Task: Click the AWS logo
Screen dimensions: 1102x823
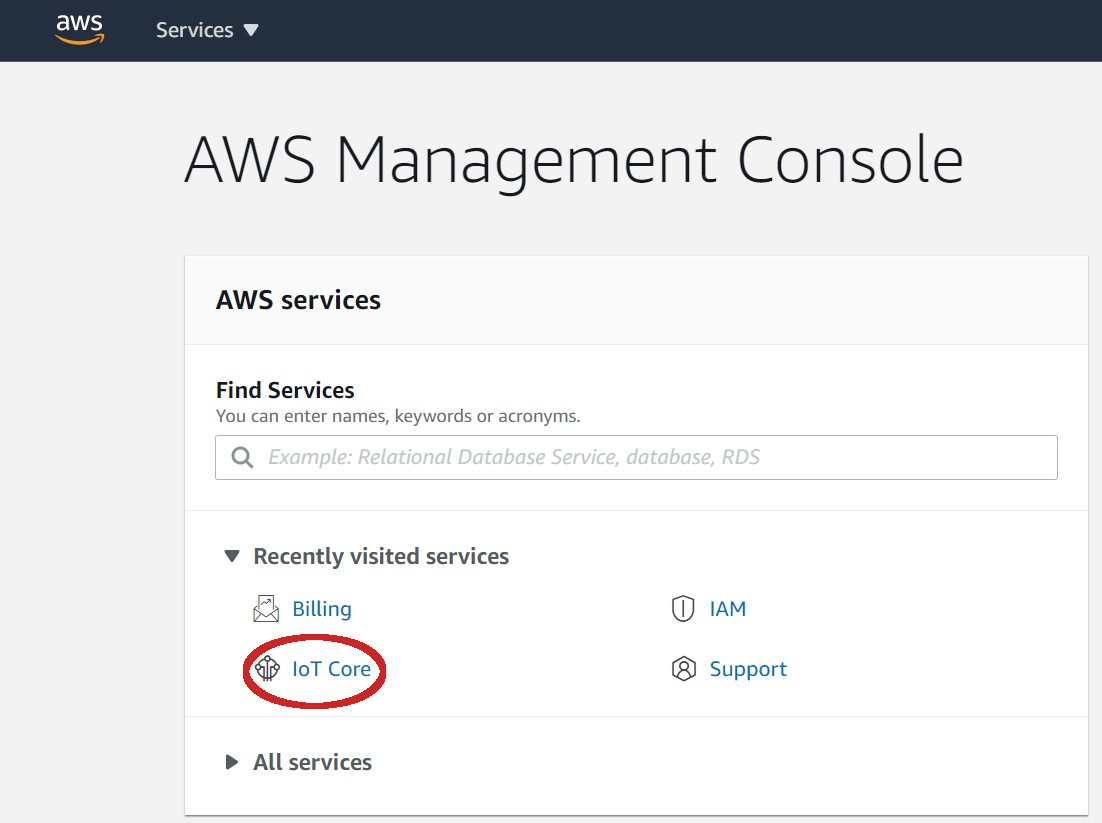Action: click(x=80, y=29)
